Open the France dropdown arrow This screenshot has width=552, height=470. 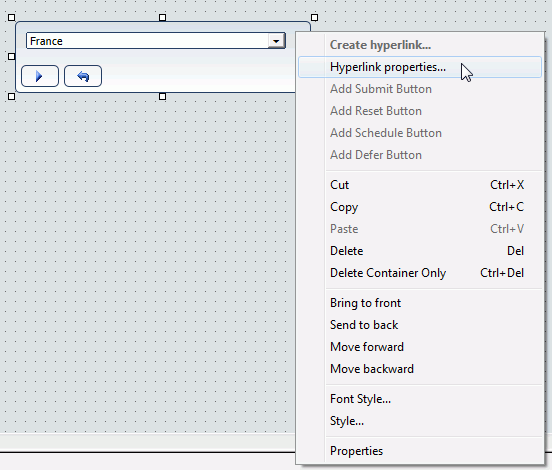276,41
